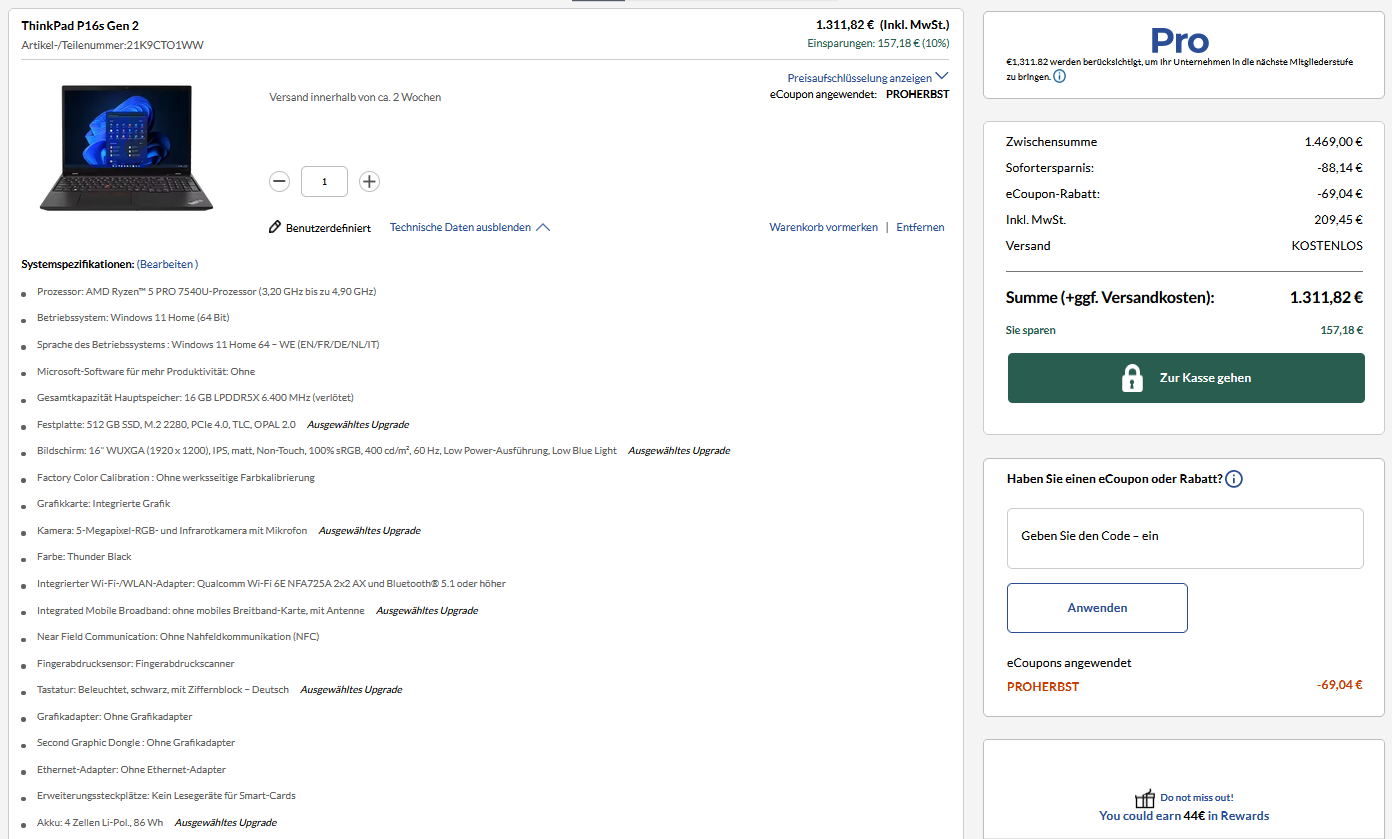Click the laptop product thumbnail image

125,147
